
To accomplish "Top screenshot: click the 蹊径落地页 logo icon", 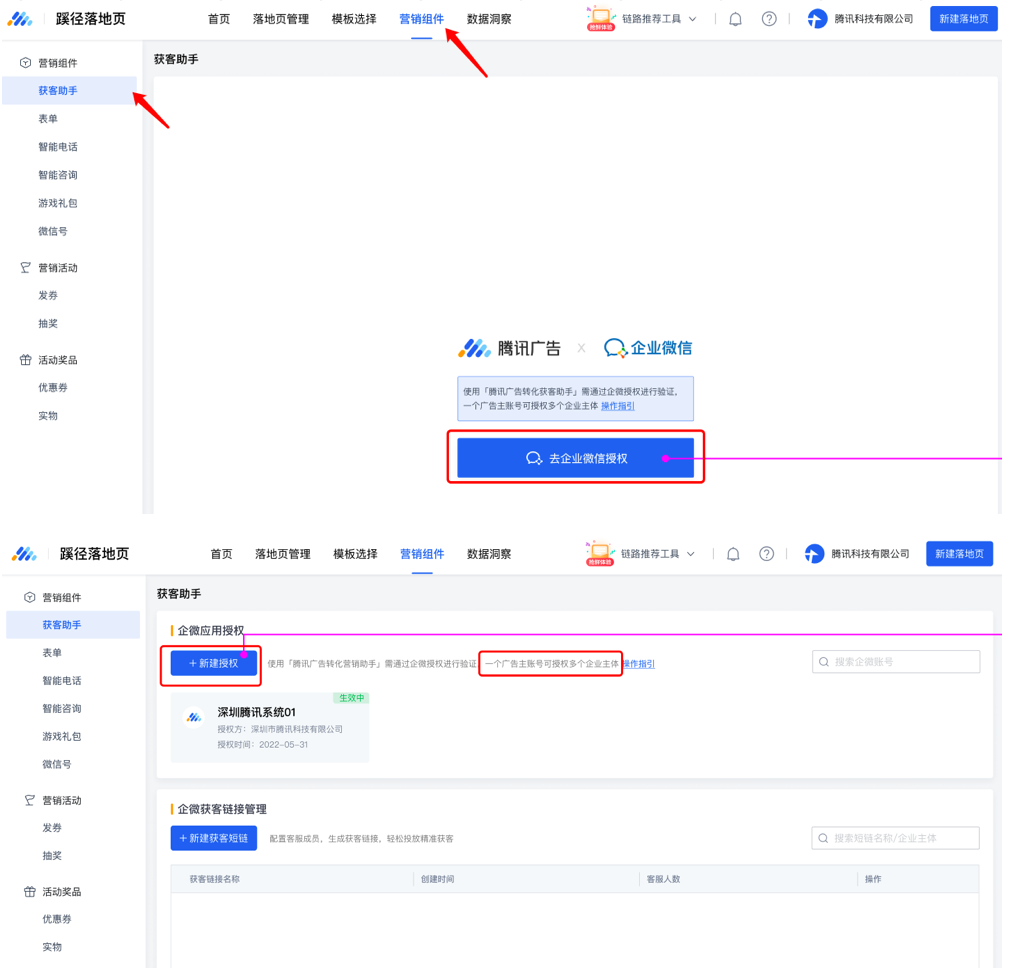I will click(20, 19).
